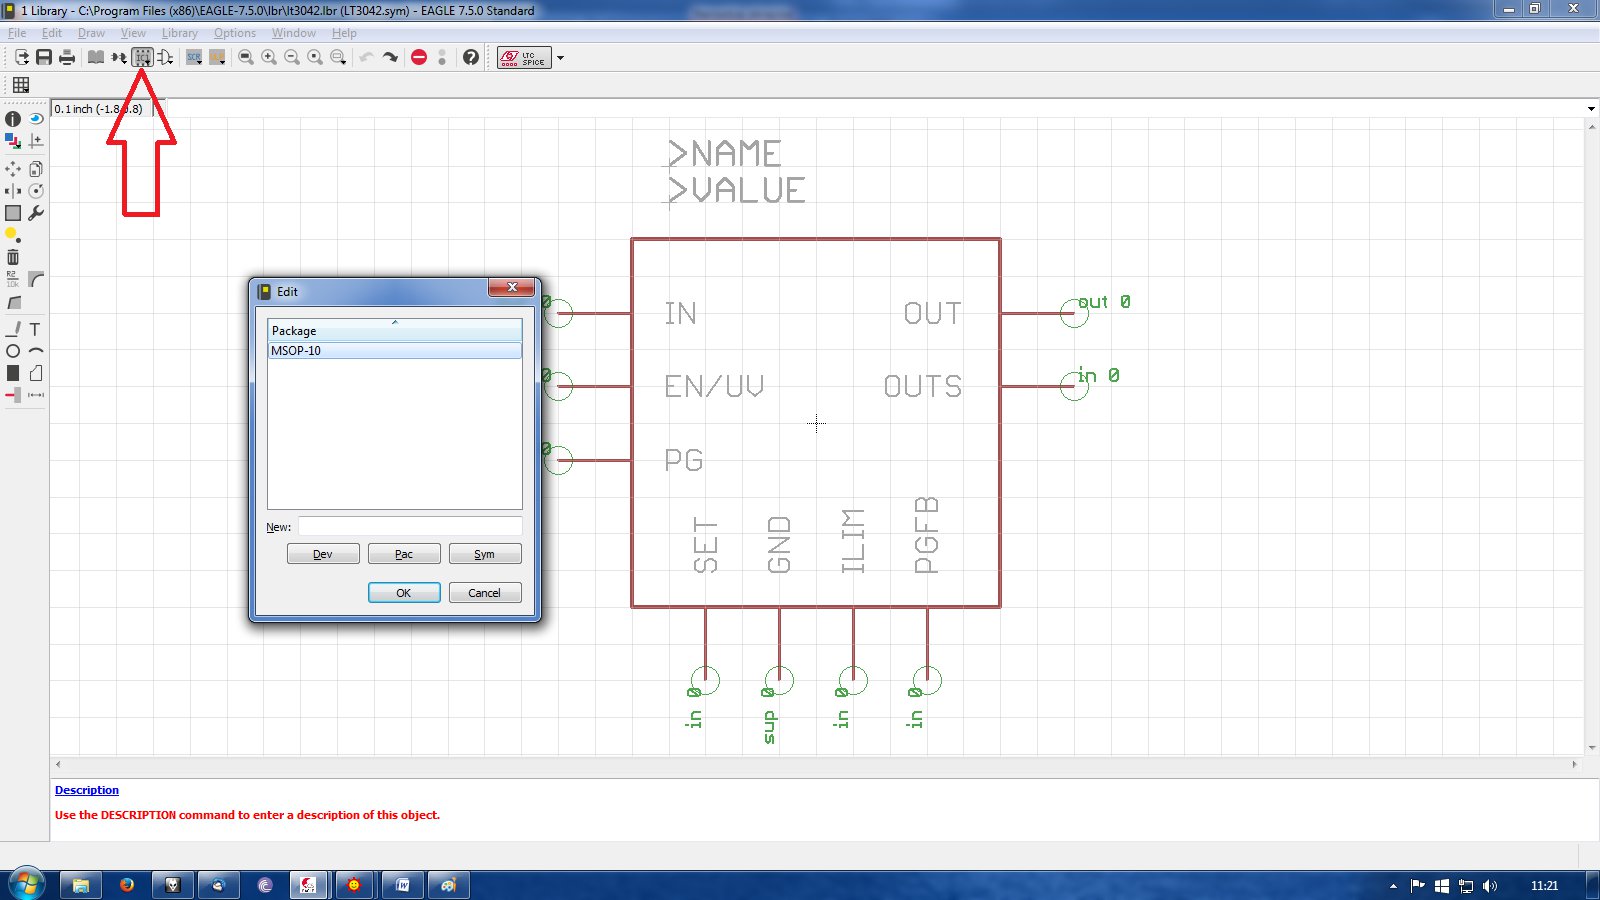Select the Change wrench tool

(x=36, y=213)
